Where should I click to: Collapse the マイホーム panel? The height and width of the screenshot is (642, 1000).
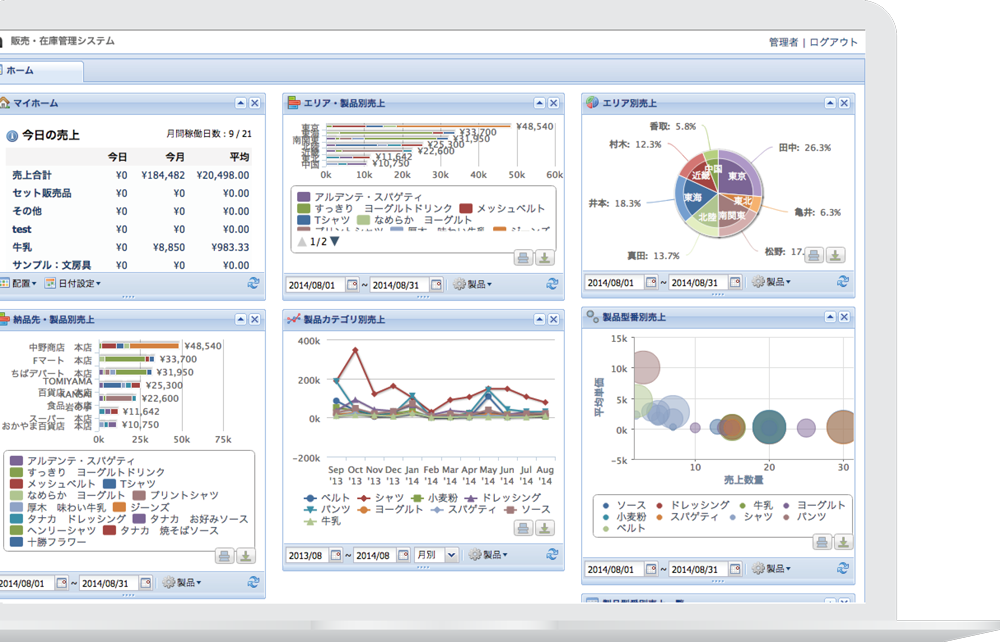coord(240,103)
